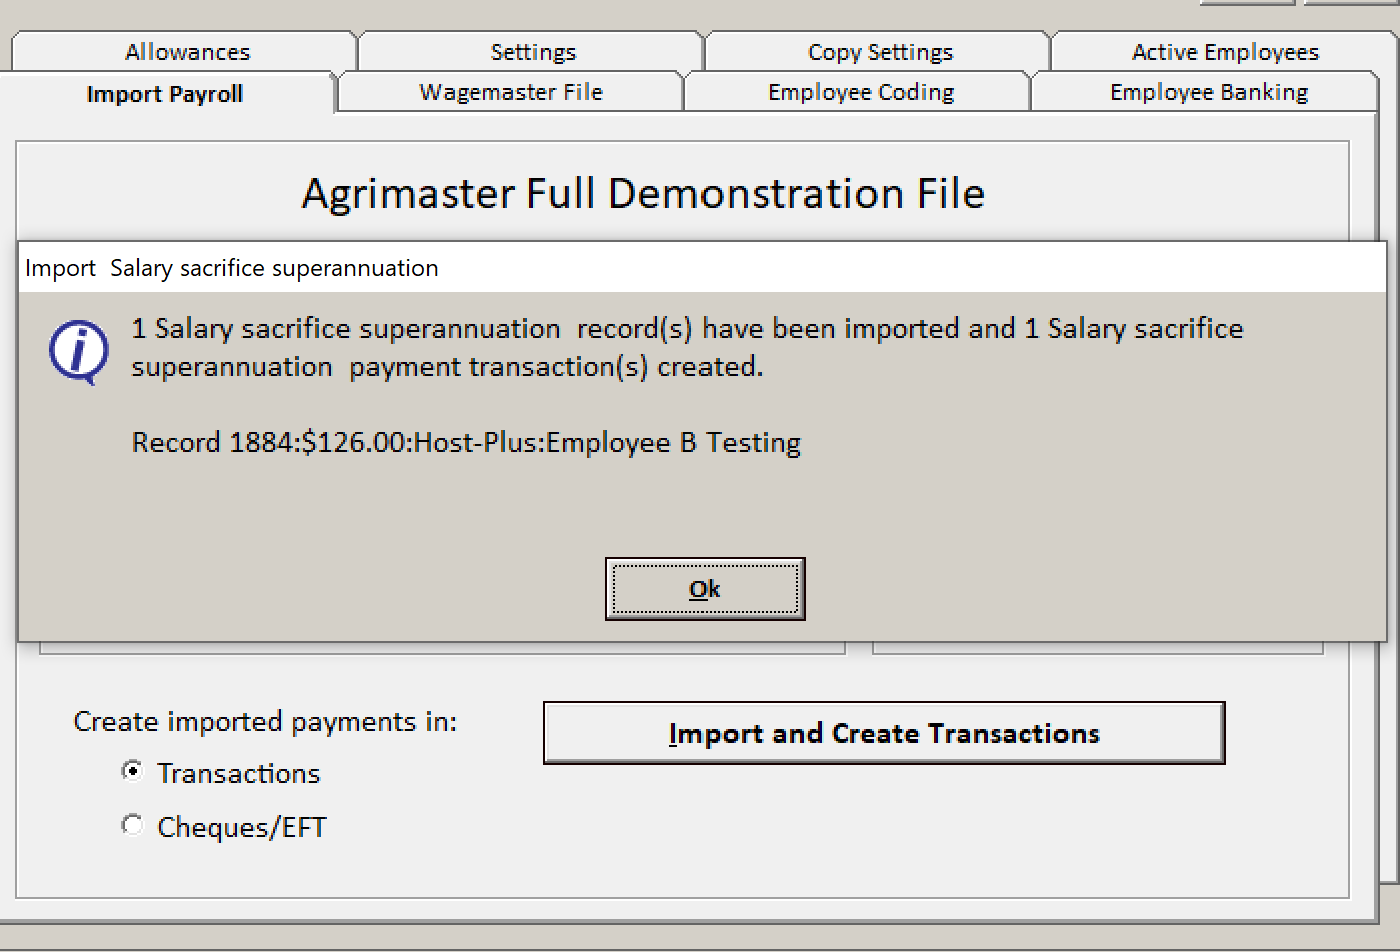
Task: Open the Allowances tab
Action: (x=187, y=52)
